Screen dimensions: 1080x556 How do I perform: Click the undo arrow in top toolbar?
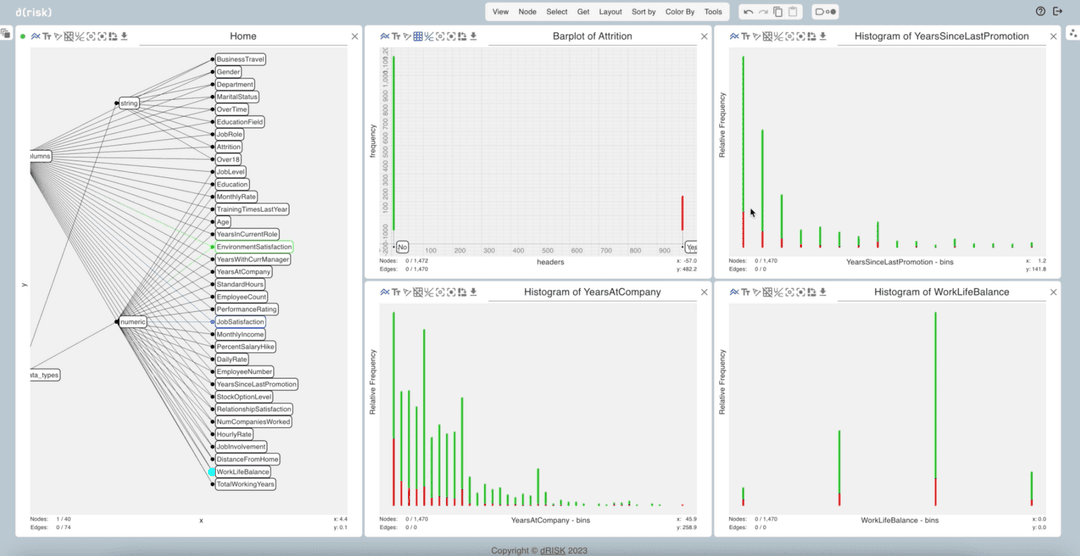click(x=748, y=12)
